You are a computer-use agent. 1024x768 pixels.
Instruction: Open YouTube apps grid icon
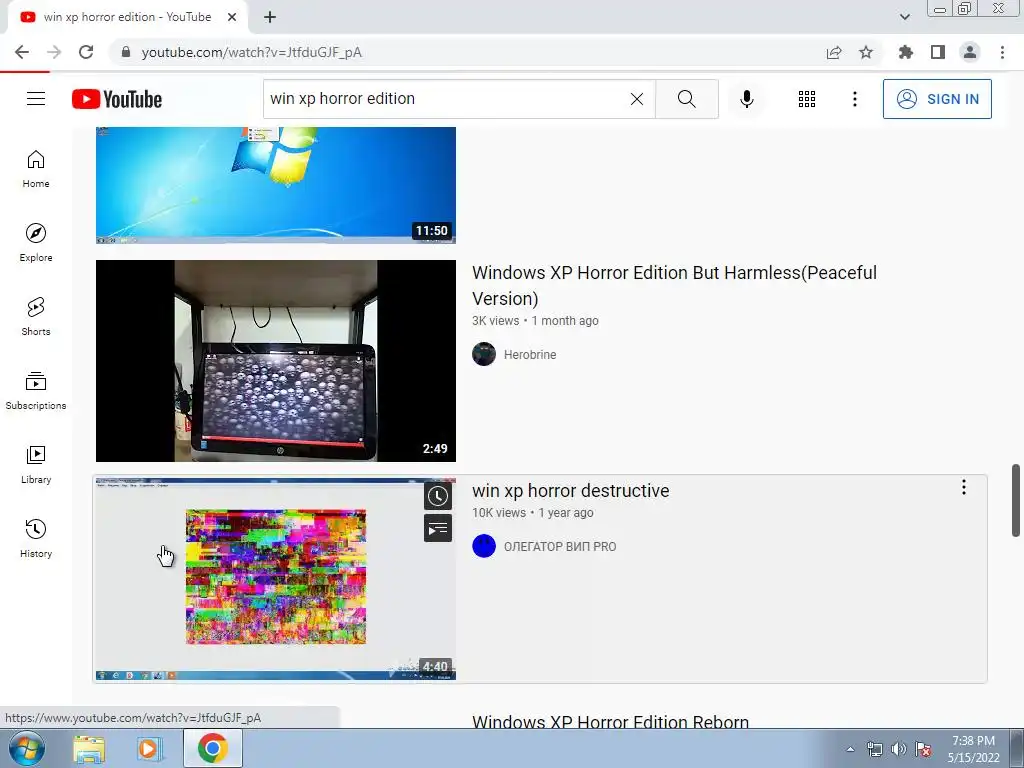(x=807, y=99)
